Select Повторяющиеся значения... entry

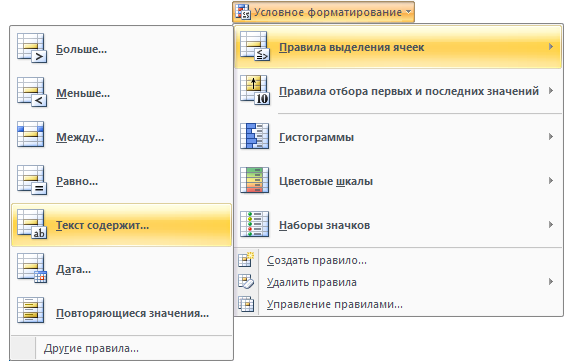click(x=121, y=313)
